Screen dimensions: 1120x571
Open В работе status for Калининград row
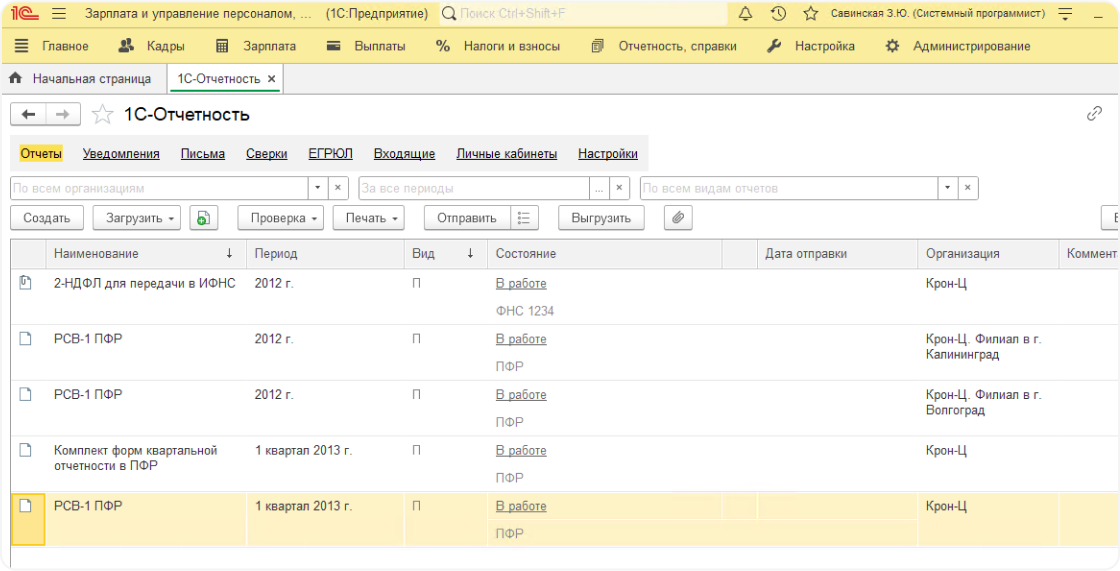(x=521, y=339)
